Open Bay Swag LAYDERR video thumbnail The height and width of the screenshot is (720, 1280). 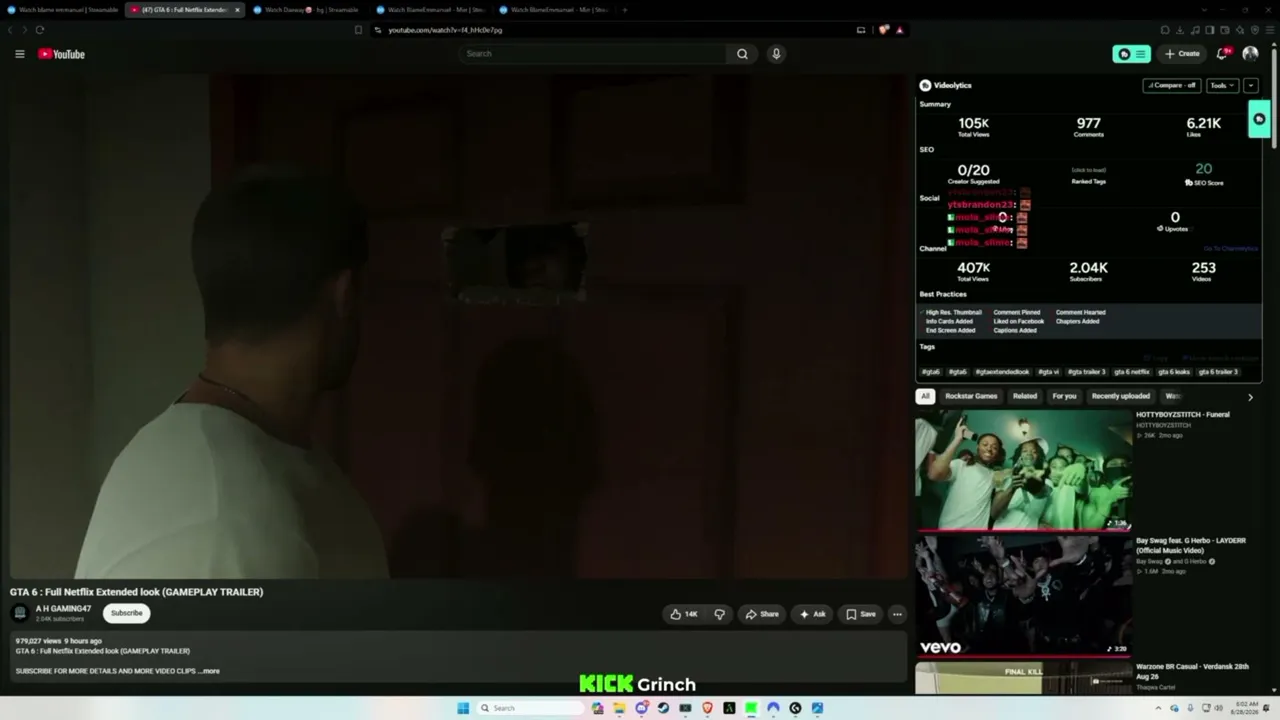(1023, 596)
